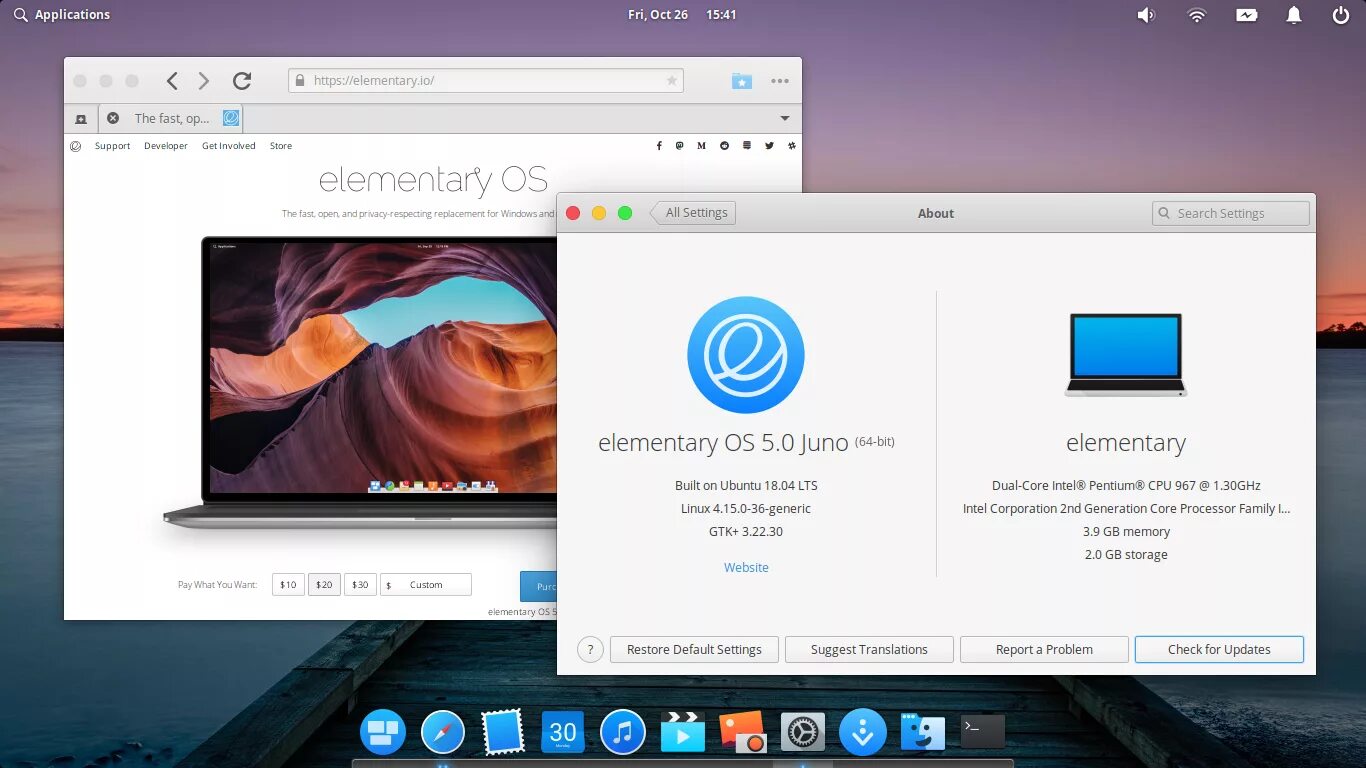Open the browser bookmarks folder icon
1366x768 pixels.
[741, 81]
